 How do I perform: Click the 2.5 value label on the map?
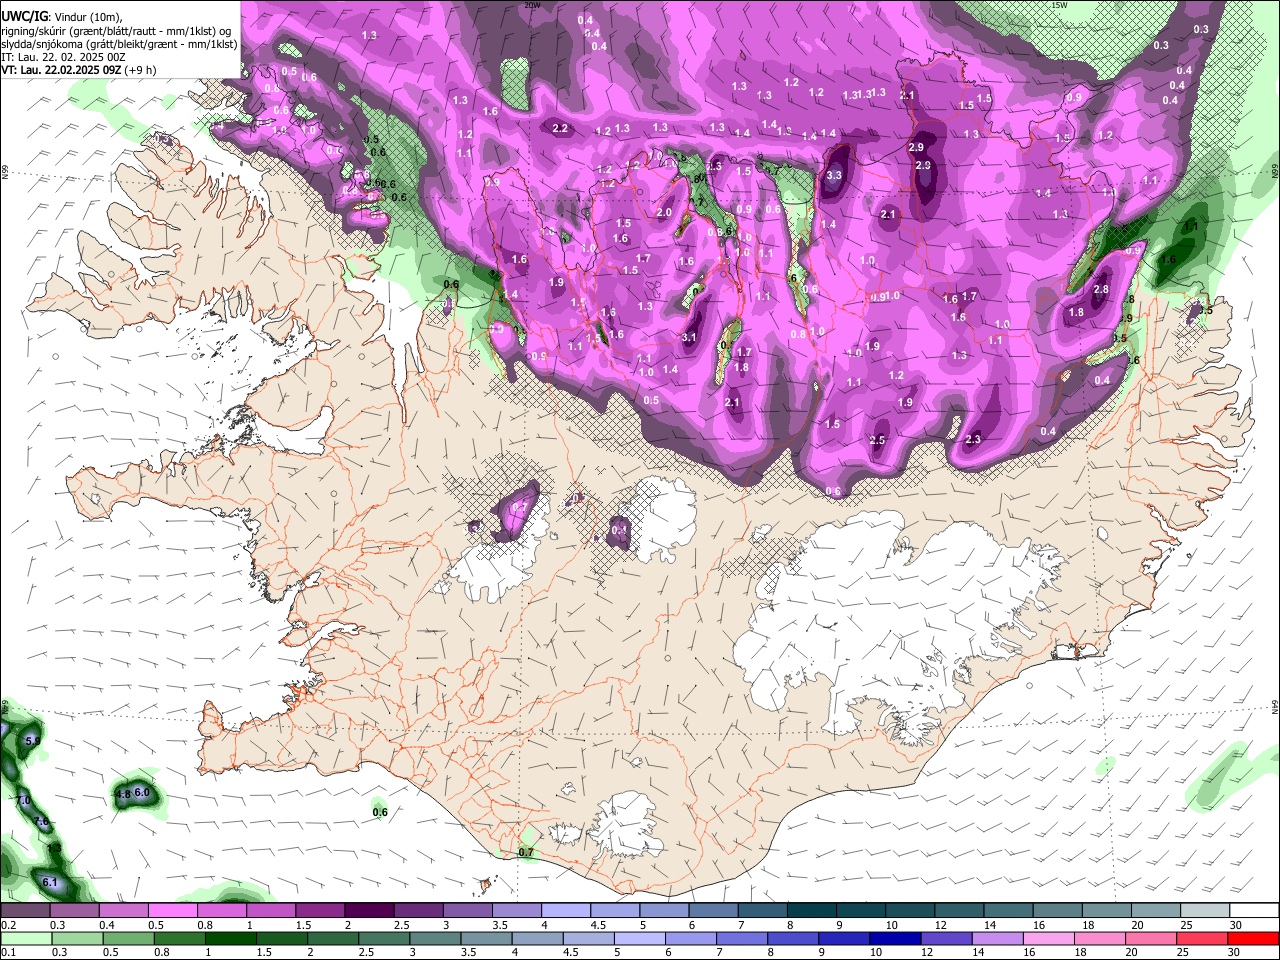click(x=877, y=440)
